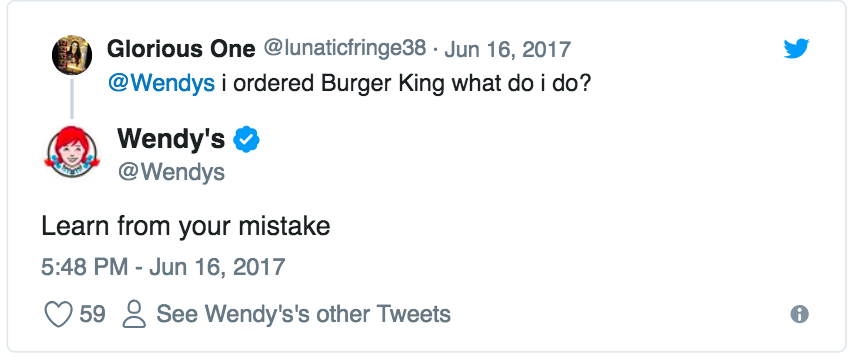Visit the @lunaticfringe38 handle

pyautogui.click(x=344, y=49)
